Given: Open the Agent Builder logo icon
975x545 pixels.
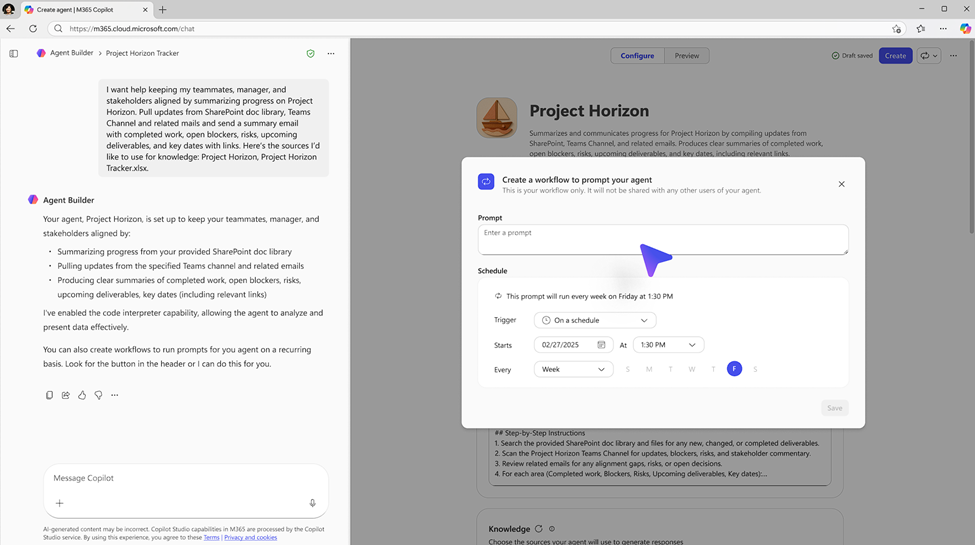Looking at the screenshot, I should click(x=41, y=54).
